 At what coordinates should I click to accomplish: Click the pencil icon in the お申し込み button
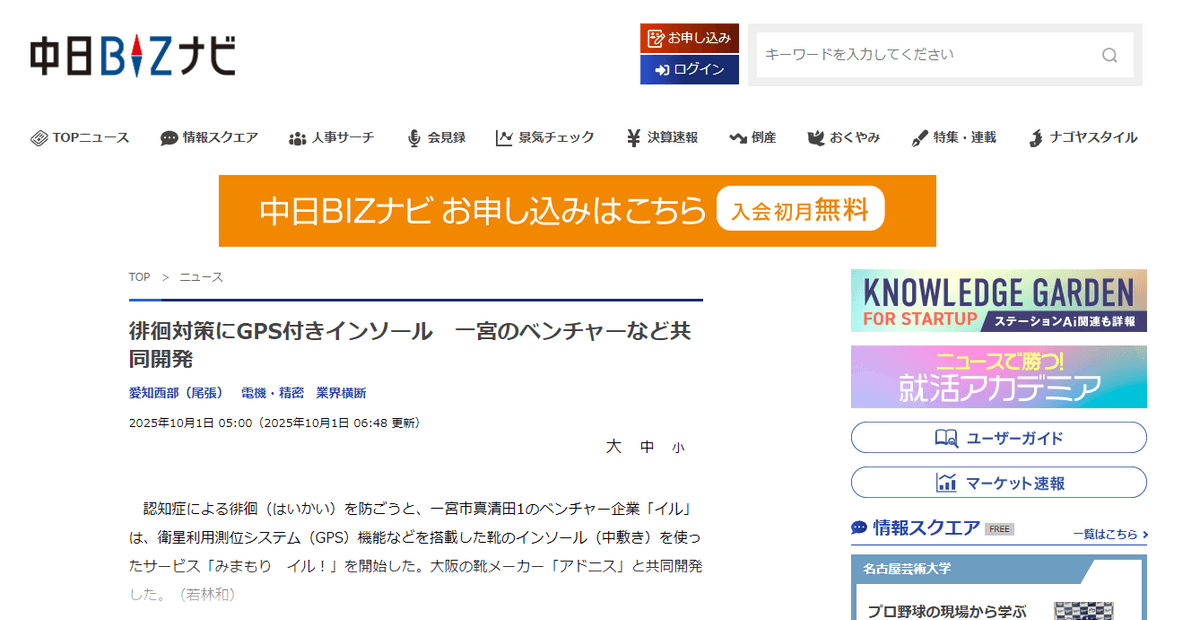(656, 38)
